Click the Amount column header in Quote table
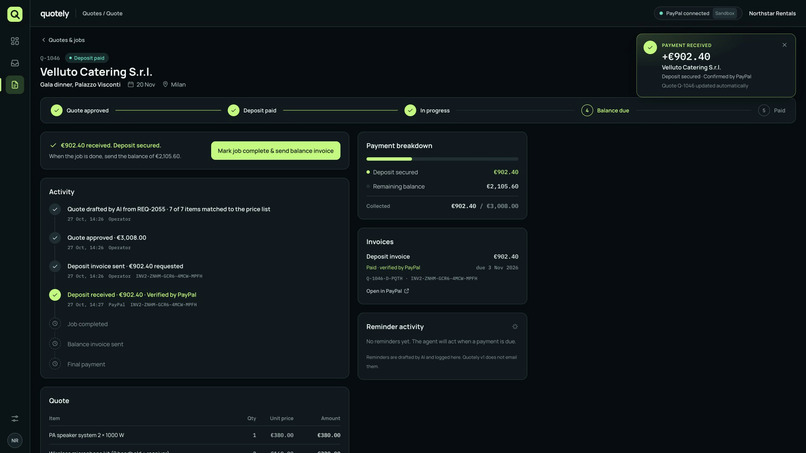806x453 pixels. coord(330,419)
